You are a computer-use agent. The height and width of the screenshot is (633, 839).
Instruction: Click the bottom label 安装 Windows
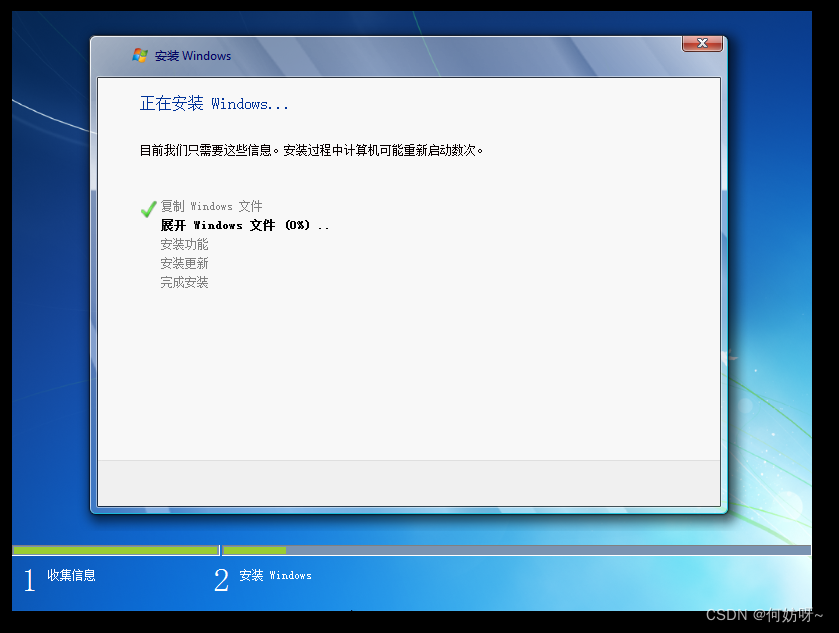point(275,575)
